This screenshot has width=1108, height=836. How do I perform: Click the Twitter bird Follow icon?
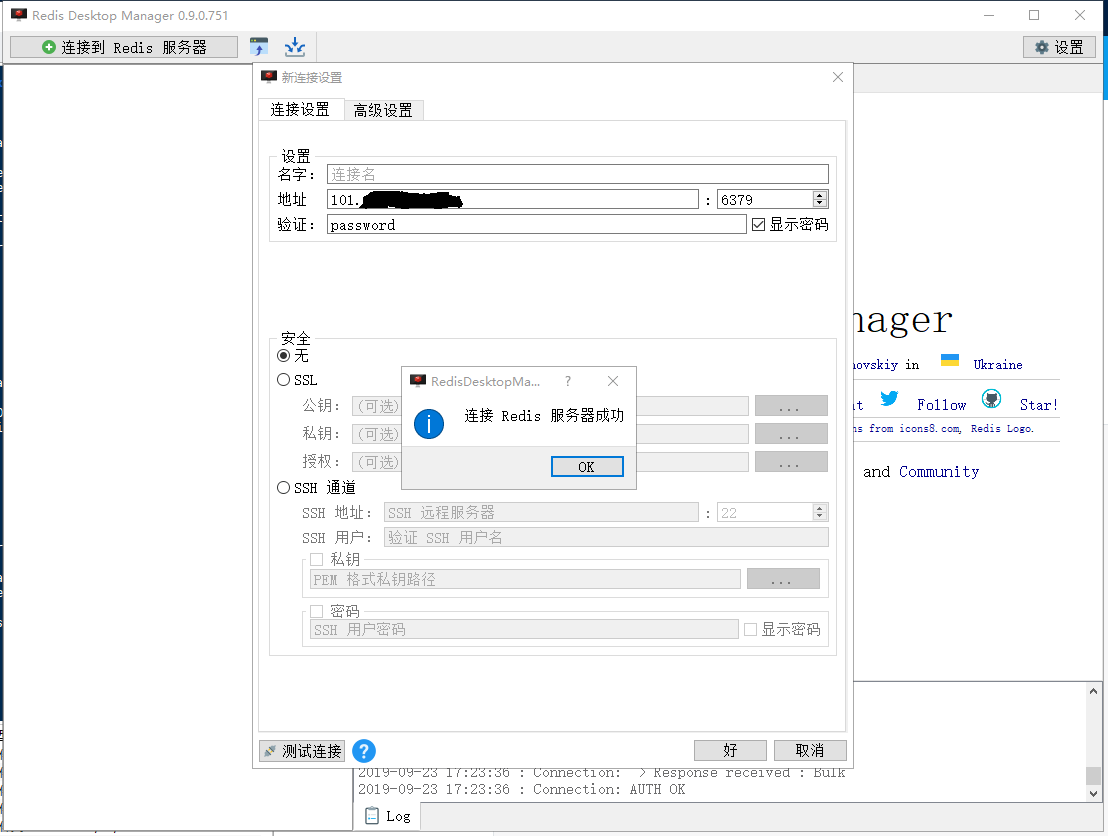tap(889, 399)
